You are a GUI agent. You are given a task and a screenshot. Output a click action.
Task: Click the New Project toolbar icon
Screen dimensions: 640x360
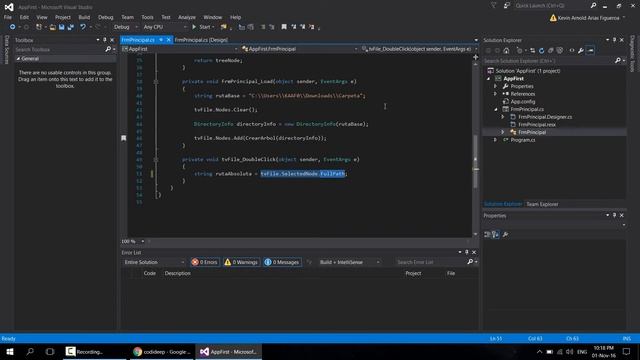coord(39,27)
